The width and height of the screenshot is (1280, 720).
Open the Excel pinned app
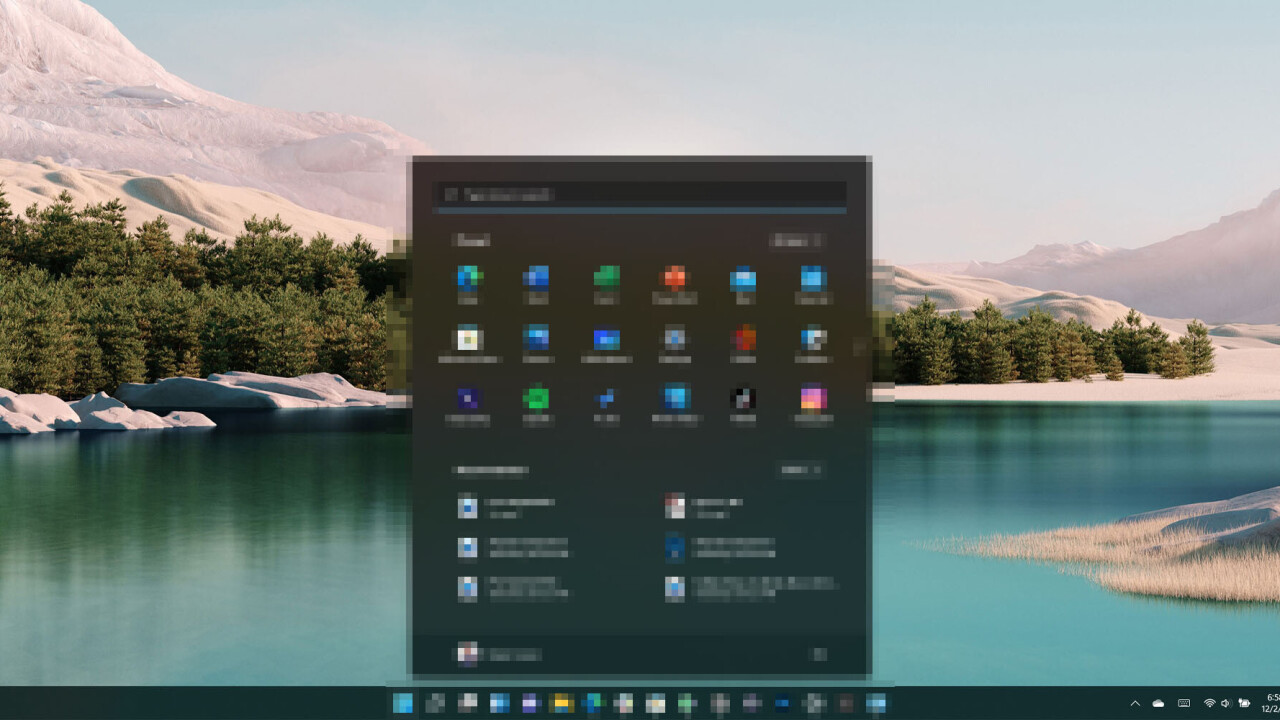606,280
